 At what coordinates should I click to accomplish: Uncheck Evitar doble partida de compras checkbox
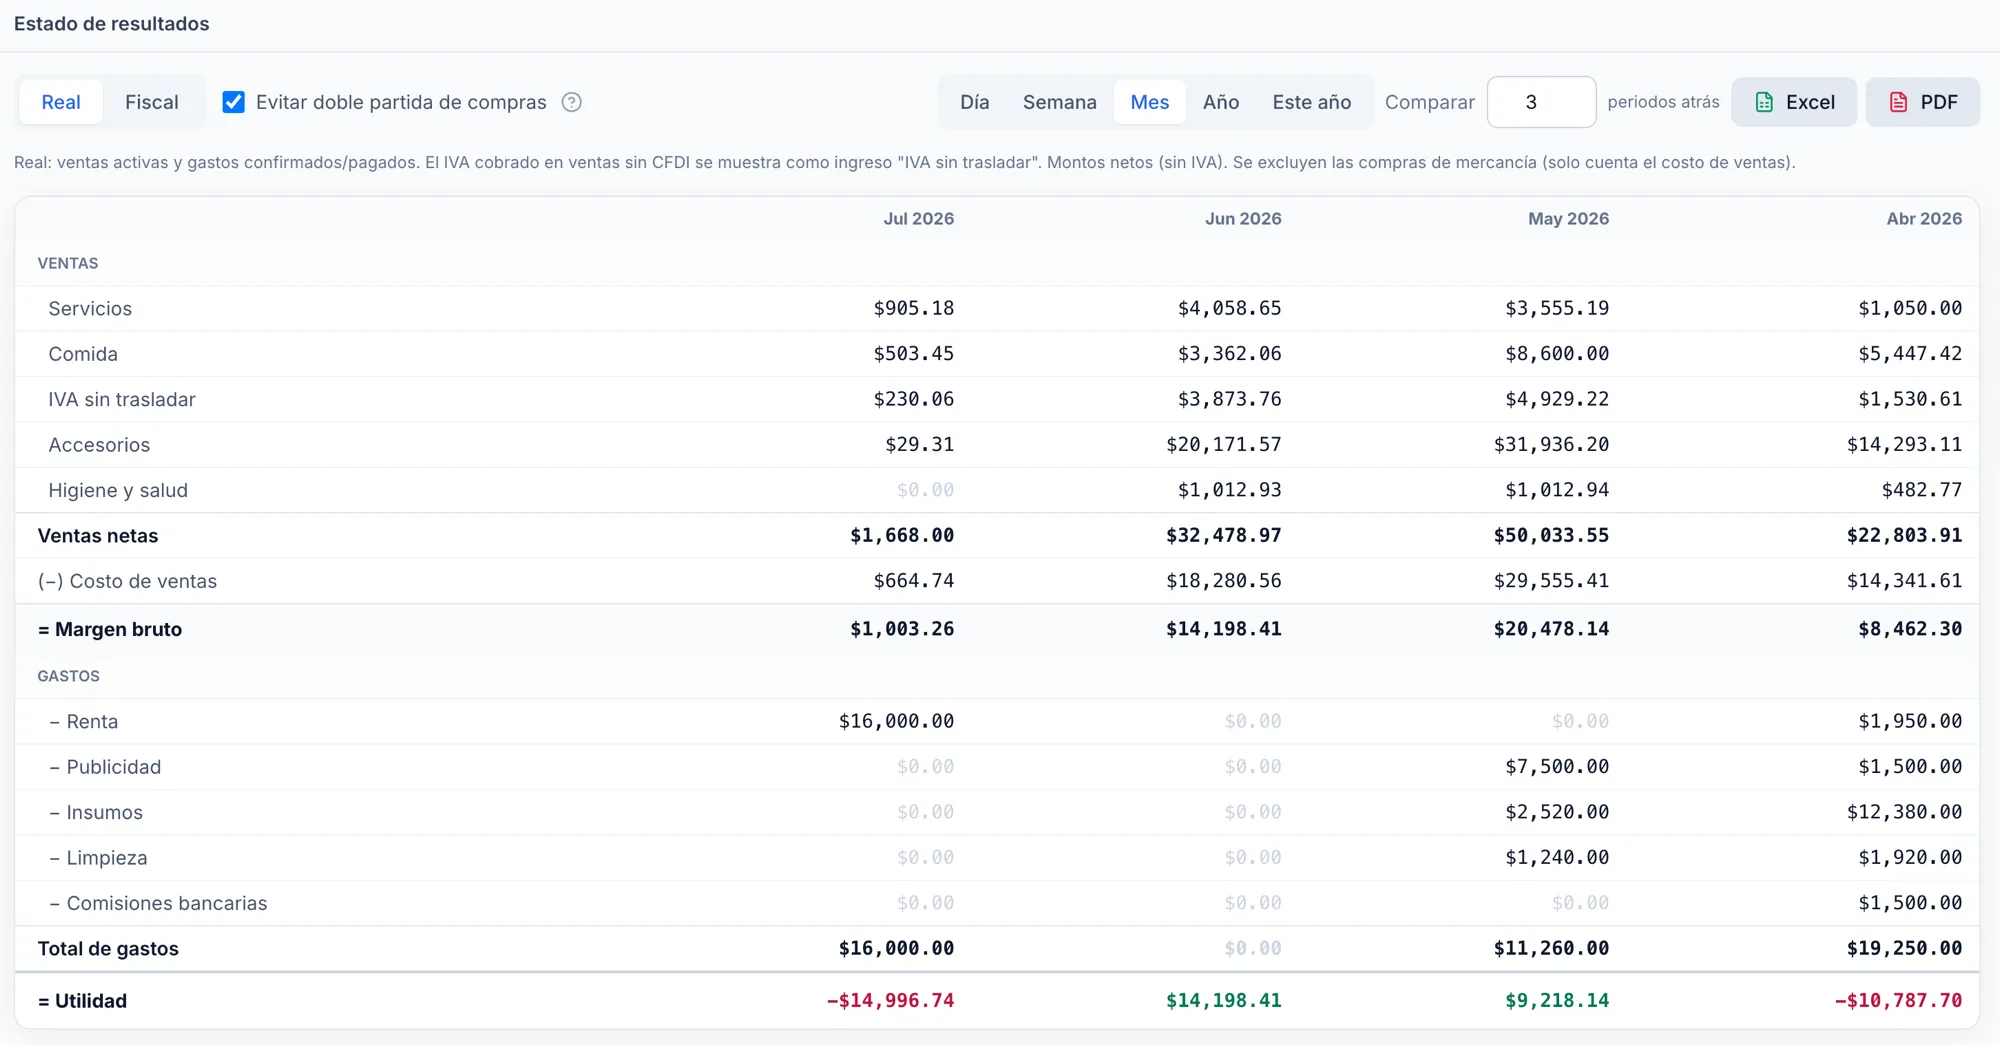point(233,102)
